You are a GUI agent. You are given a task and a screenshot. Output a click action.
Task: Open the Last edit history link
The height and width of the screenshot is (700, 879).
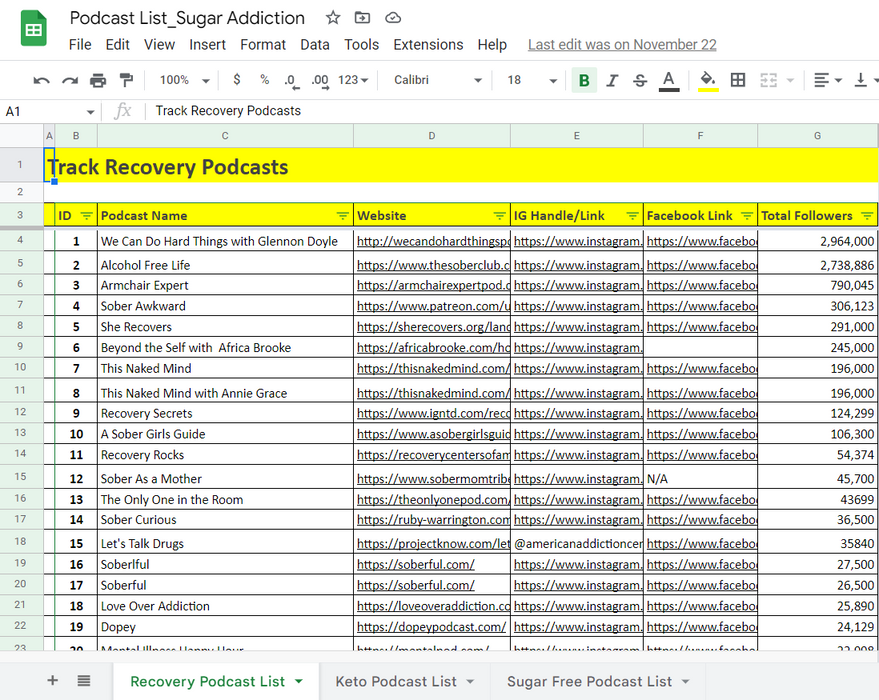pyautogui.click(x=621, y=45)
